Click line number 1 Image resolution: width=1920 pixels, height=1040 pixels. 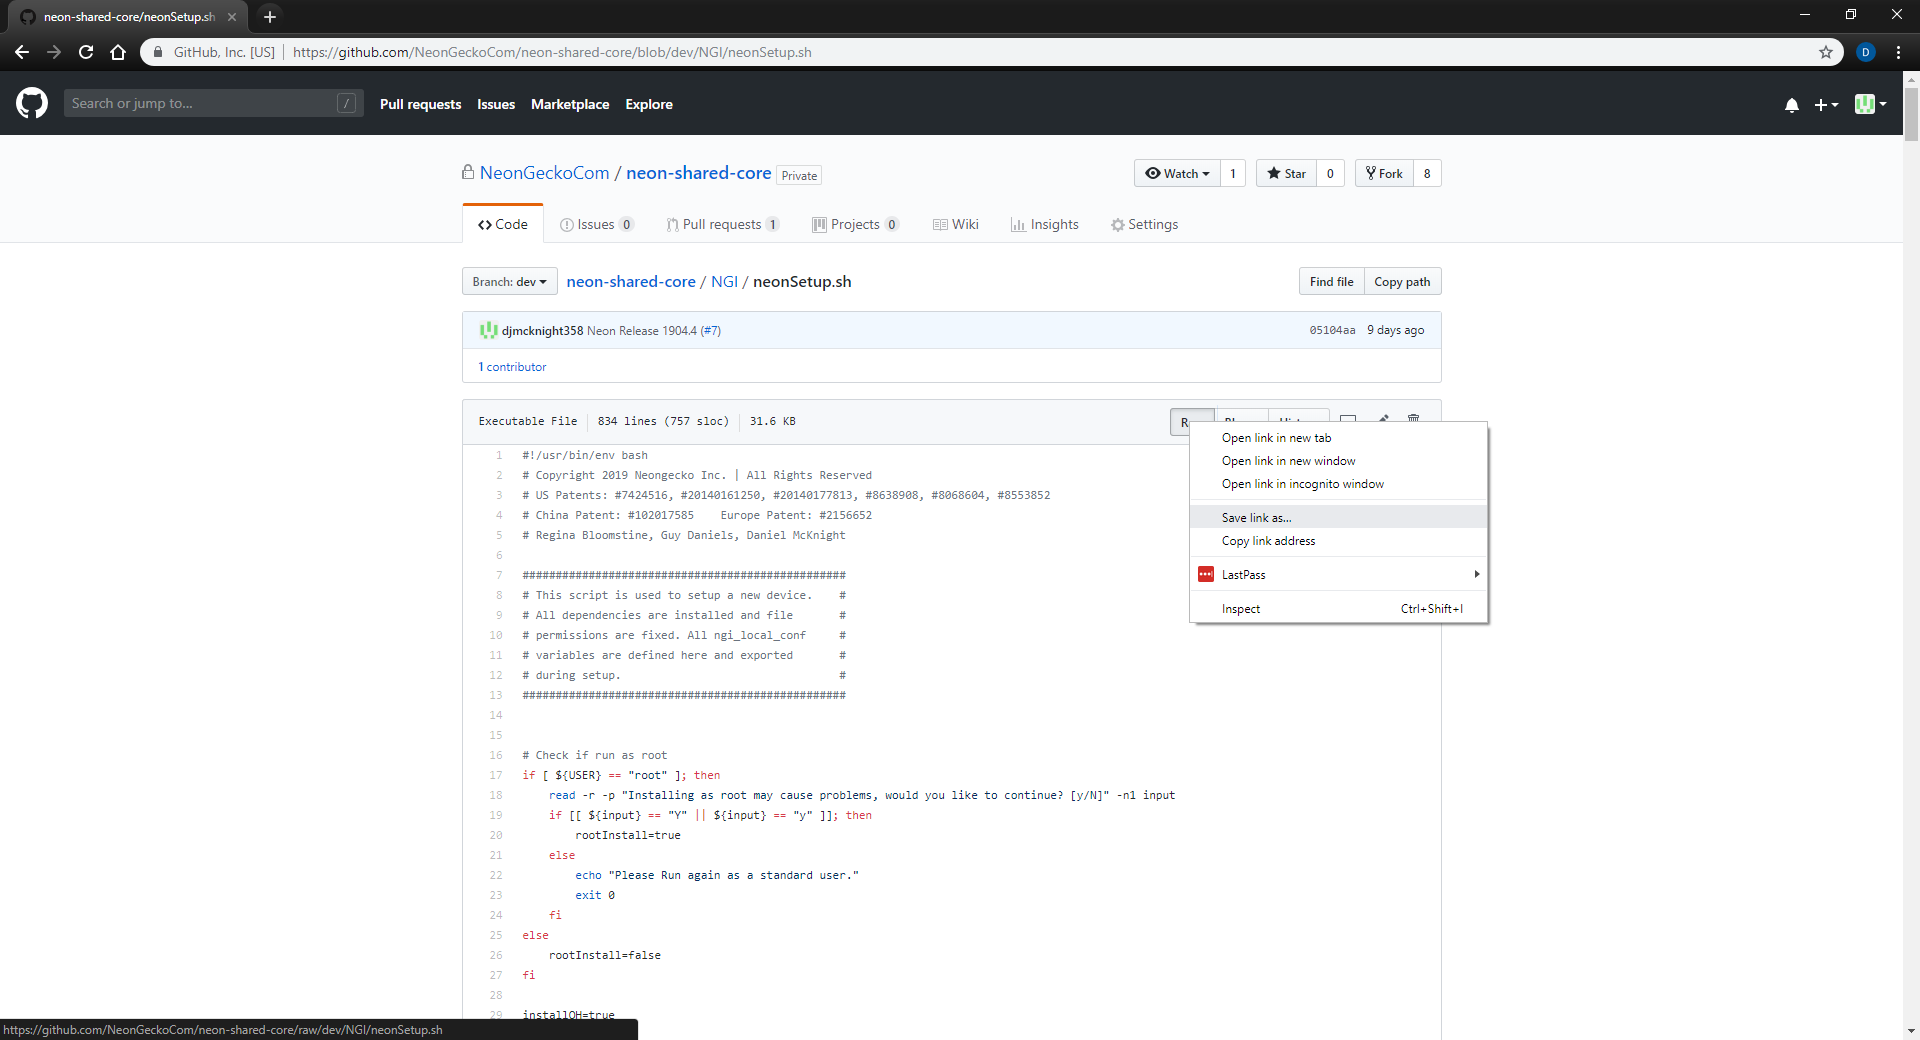[499, 455]
